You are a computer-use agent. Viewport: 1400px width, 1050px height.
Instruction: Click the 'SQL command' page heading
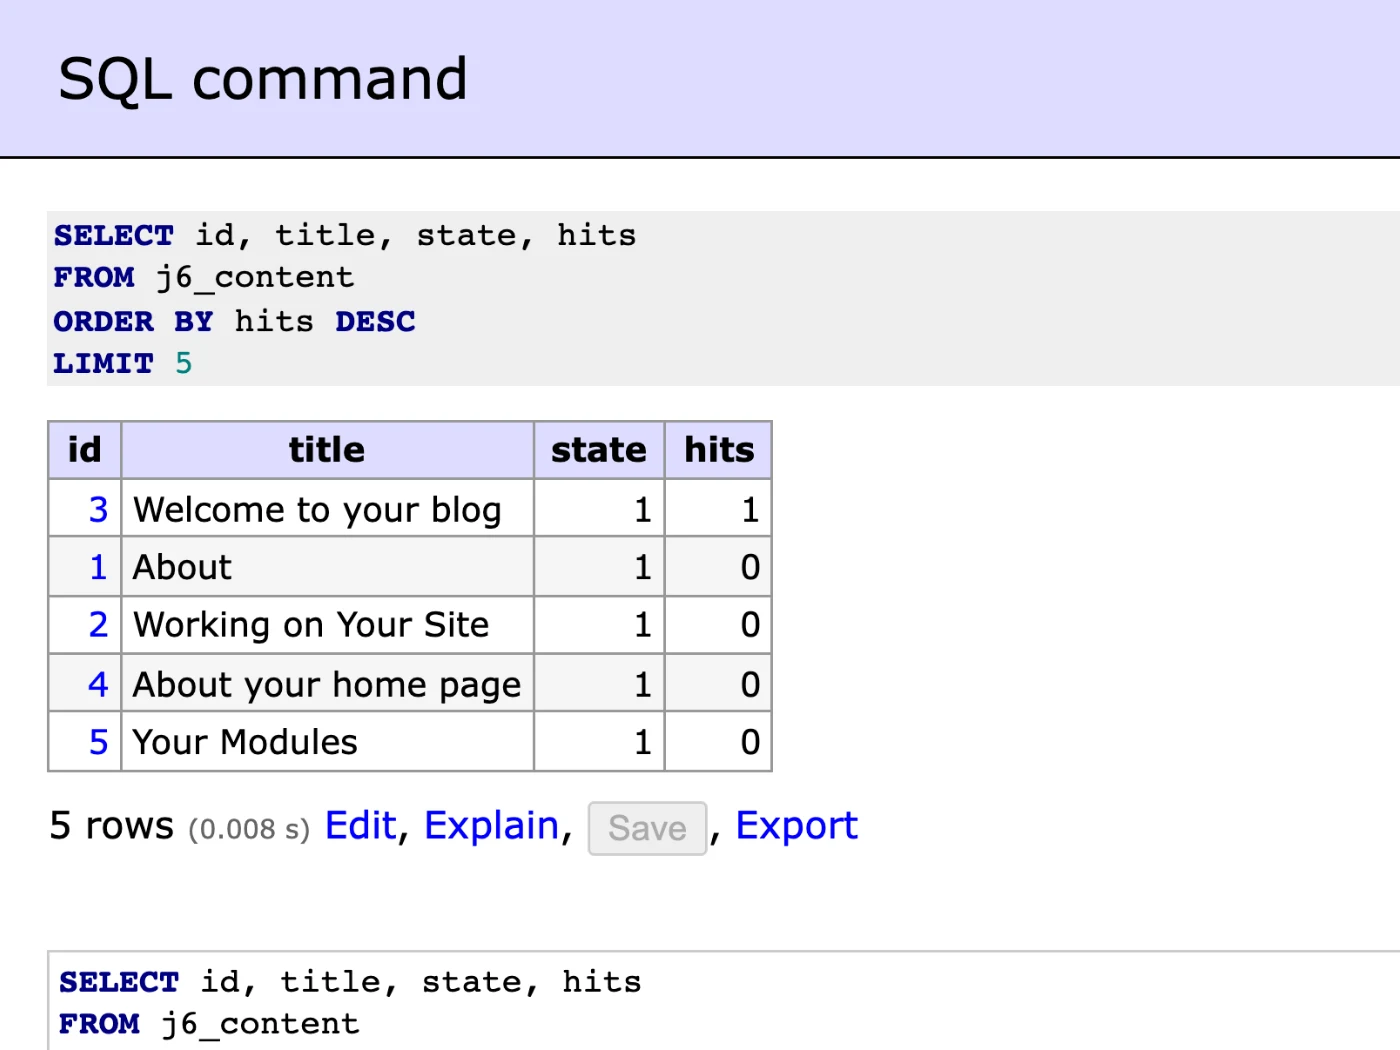(263, 79)
